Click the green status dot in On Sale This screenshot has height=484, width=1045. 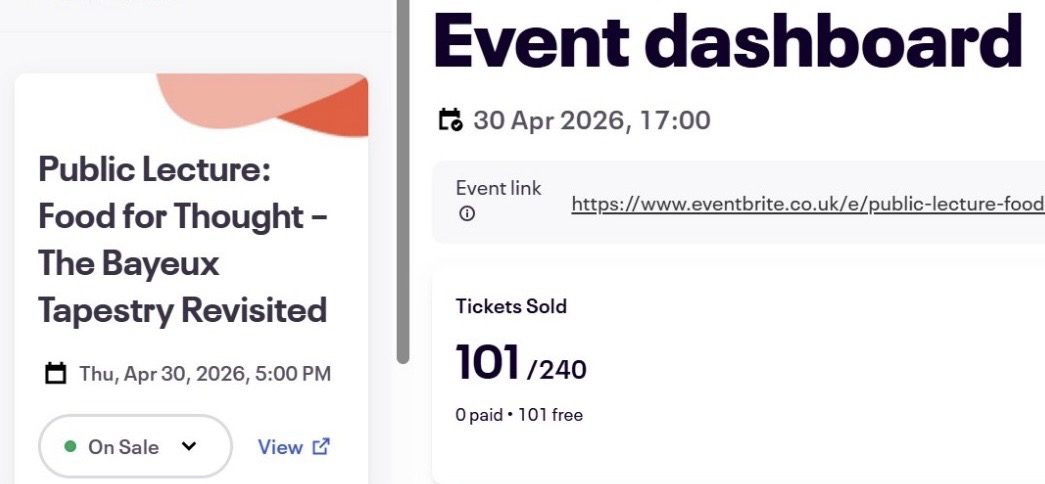pos(70,447)
